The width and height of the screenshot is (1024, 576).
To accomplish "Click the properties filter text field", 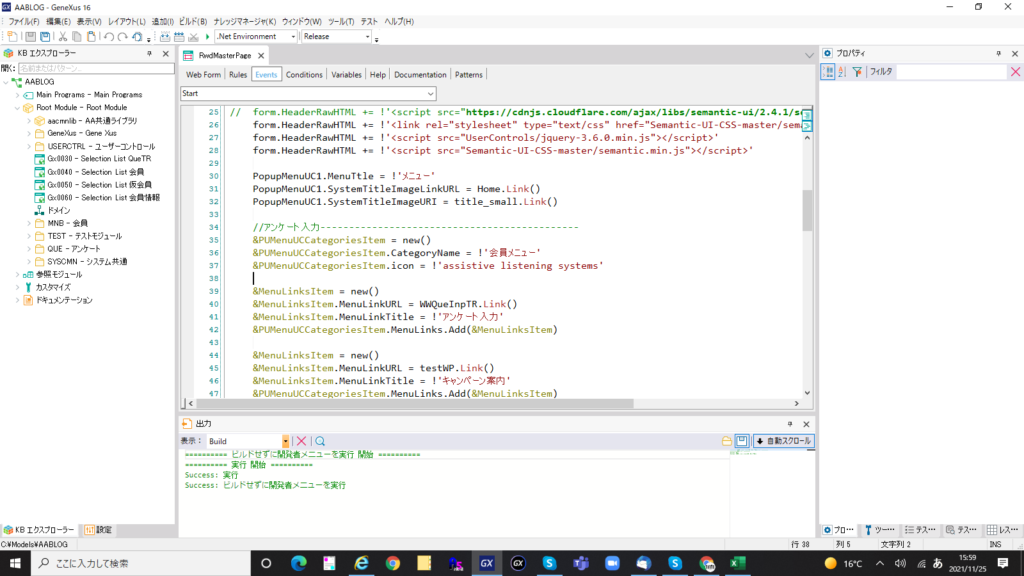I will (951, 72).
